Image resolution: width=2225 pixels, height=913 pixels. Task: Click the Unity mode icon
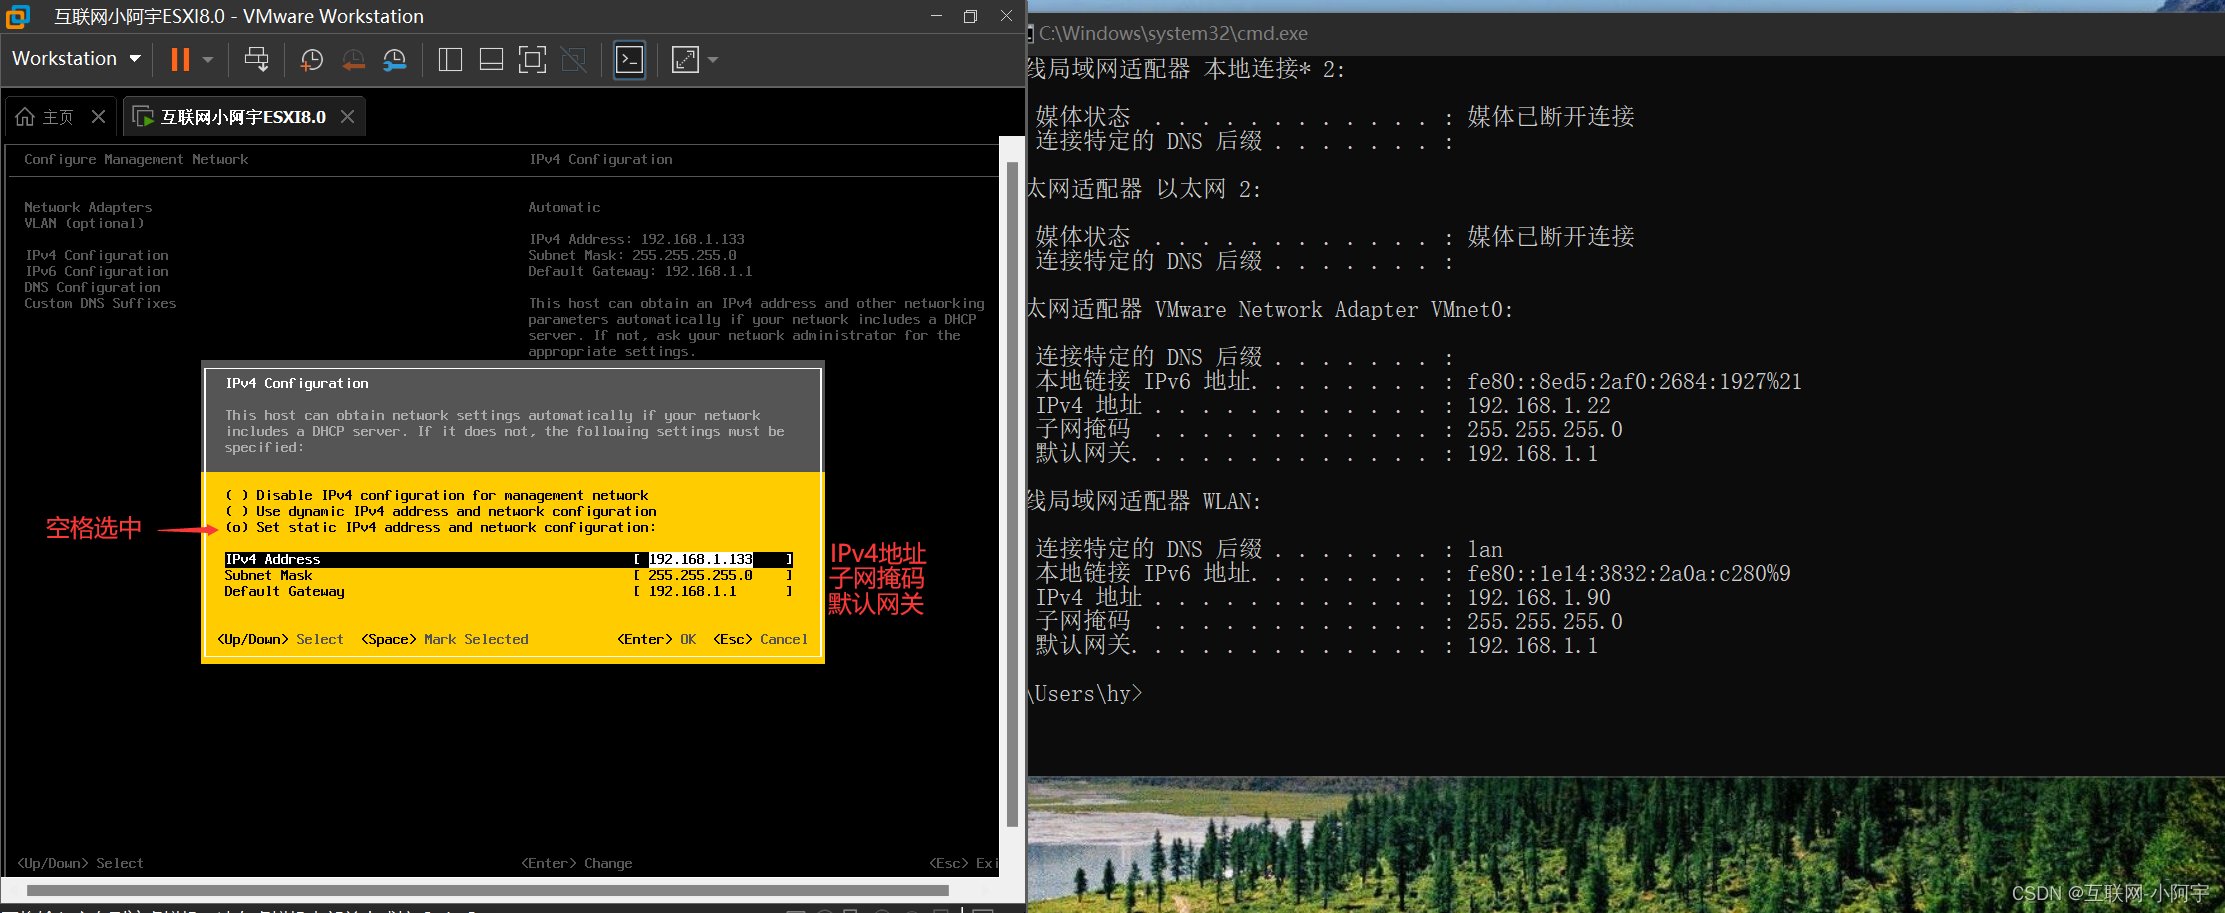pos(574,60)
